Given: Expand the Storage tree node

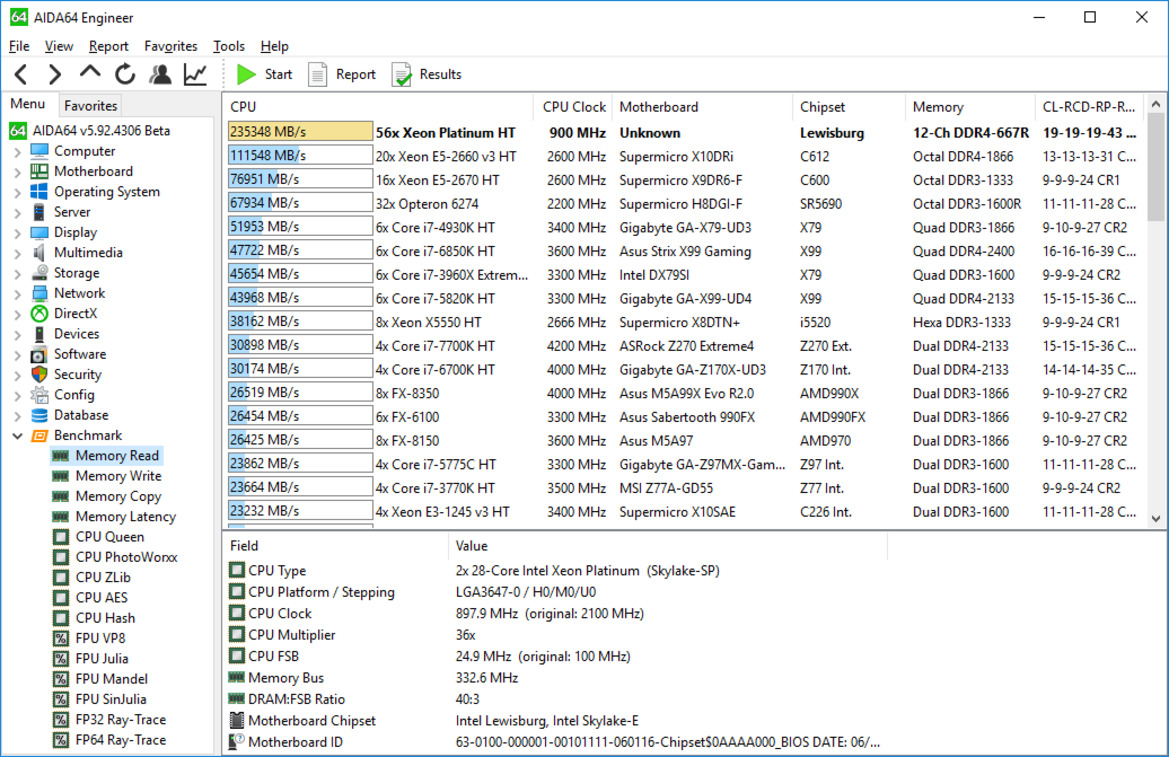Looking at the screenshot, I should [17, 274].
